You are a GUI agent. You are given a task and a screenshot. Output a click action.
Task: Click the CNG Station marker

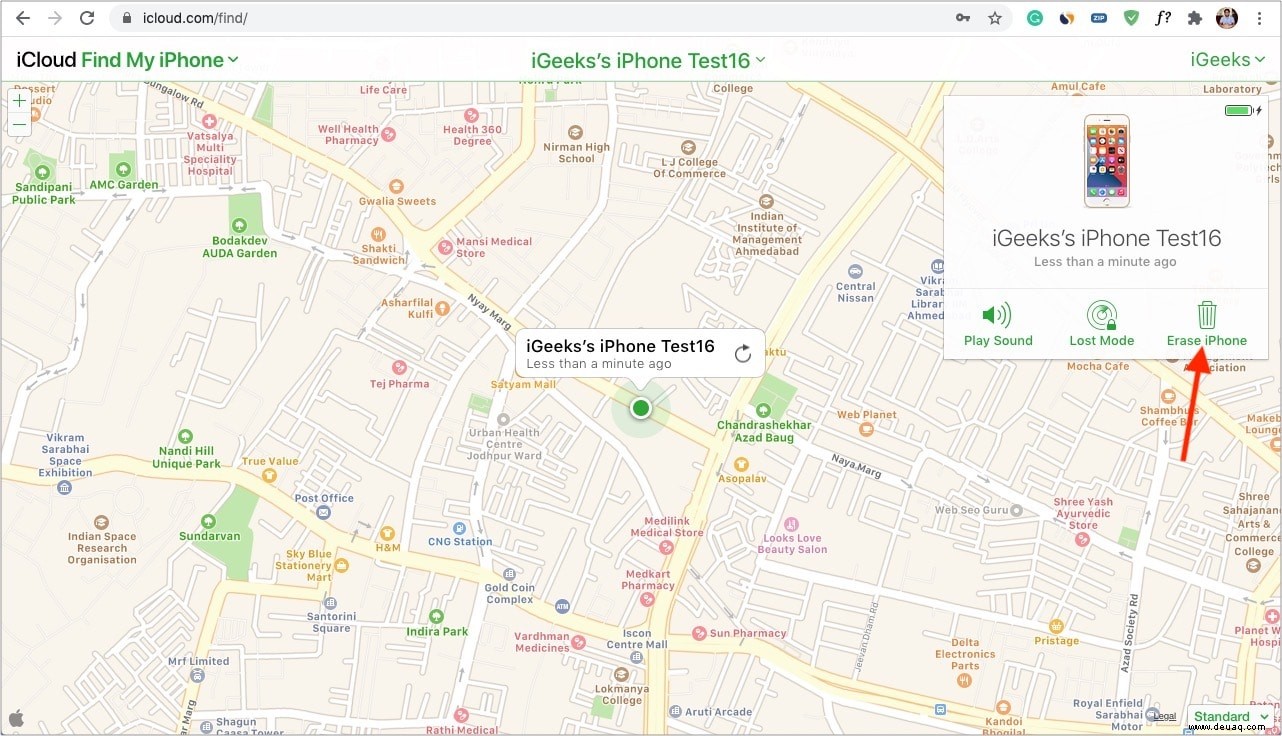pyautogui.click(x=459, y=528)
